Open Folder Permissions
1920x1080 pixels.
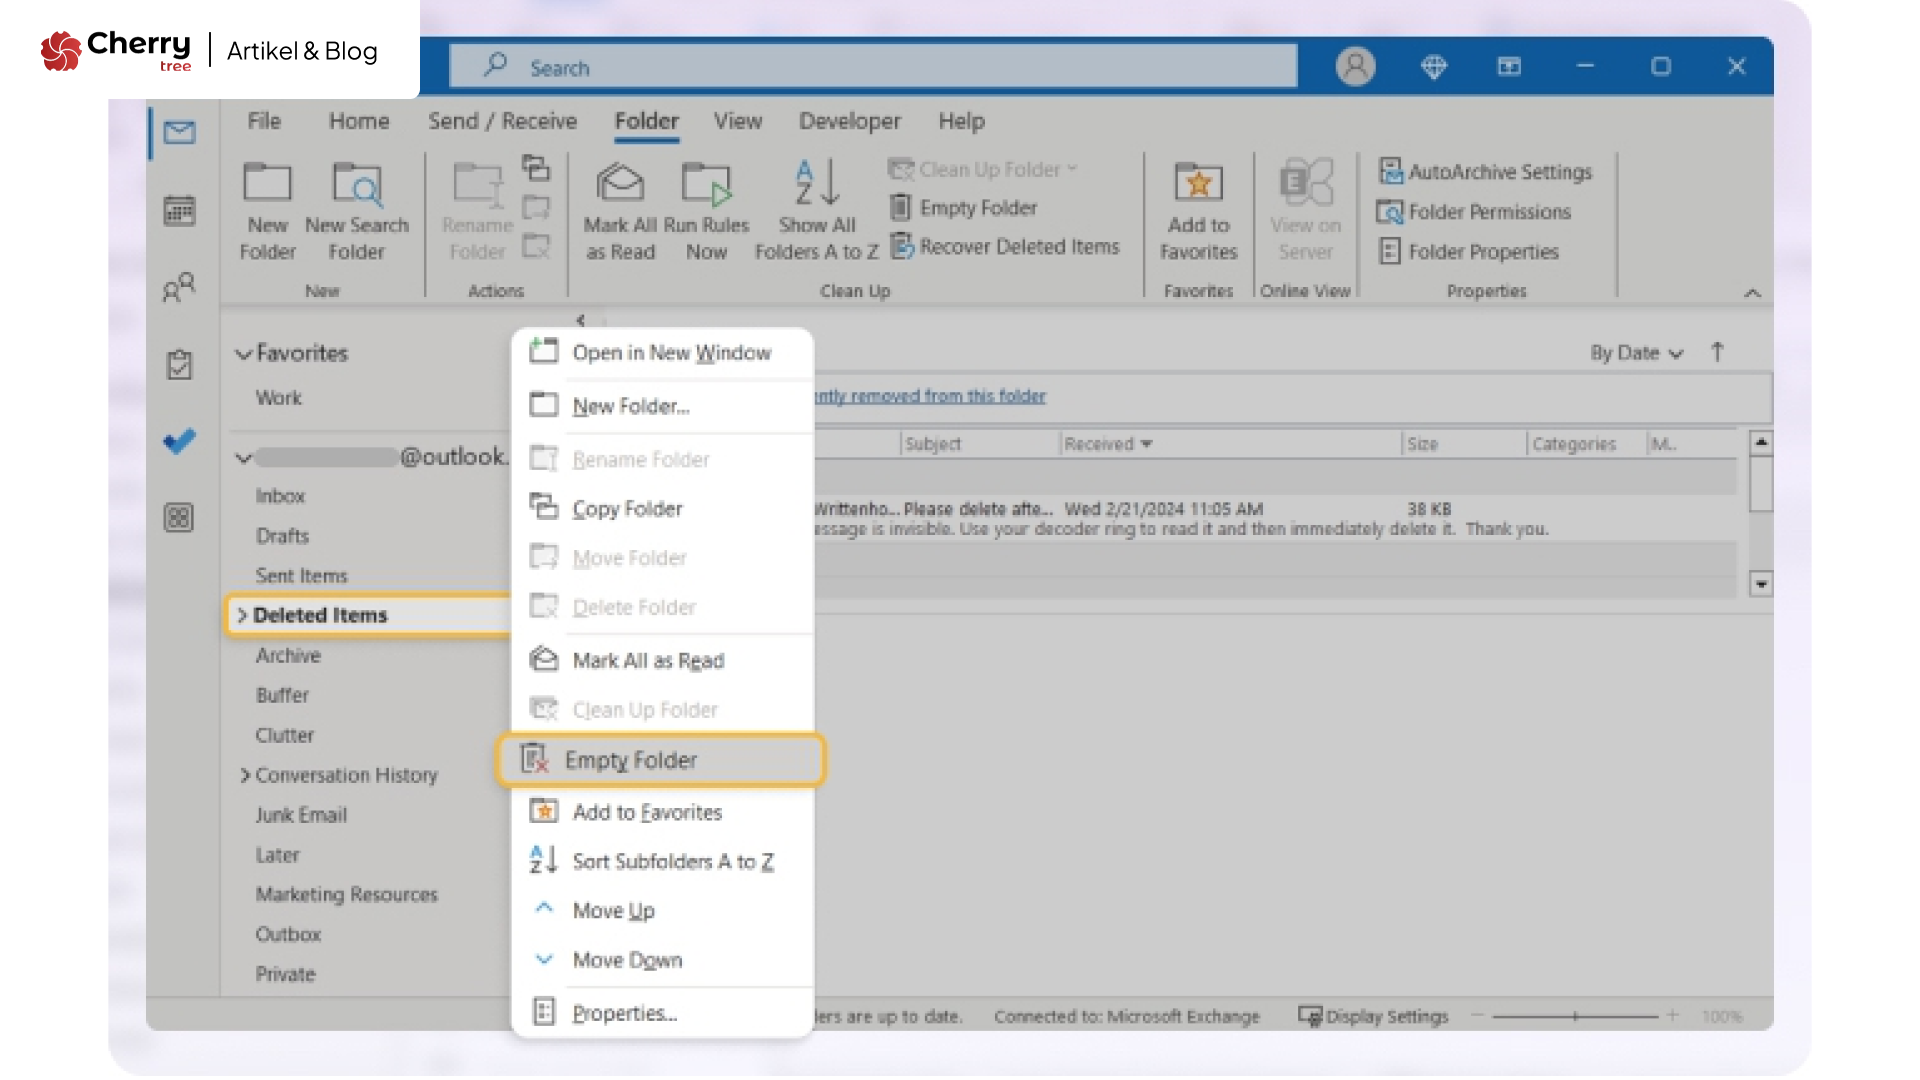click(1474, 212)
